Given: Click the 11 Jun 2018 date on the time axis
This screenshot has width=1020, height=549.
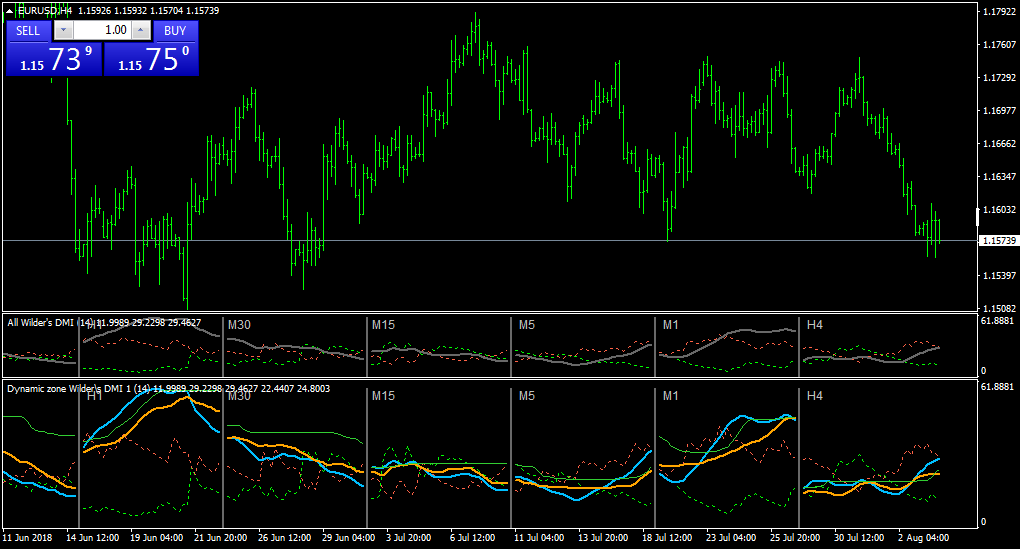Looking at the screenshot, I should point(27,538).
